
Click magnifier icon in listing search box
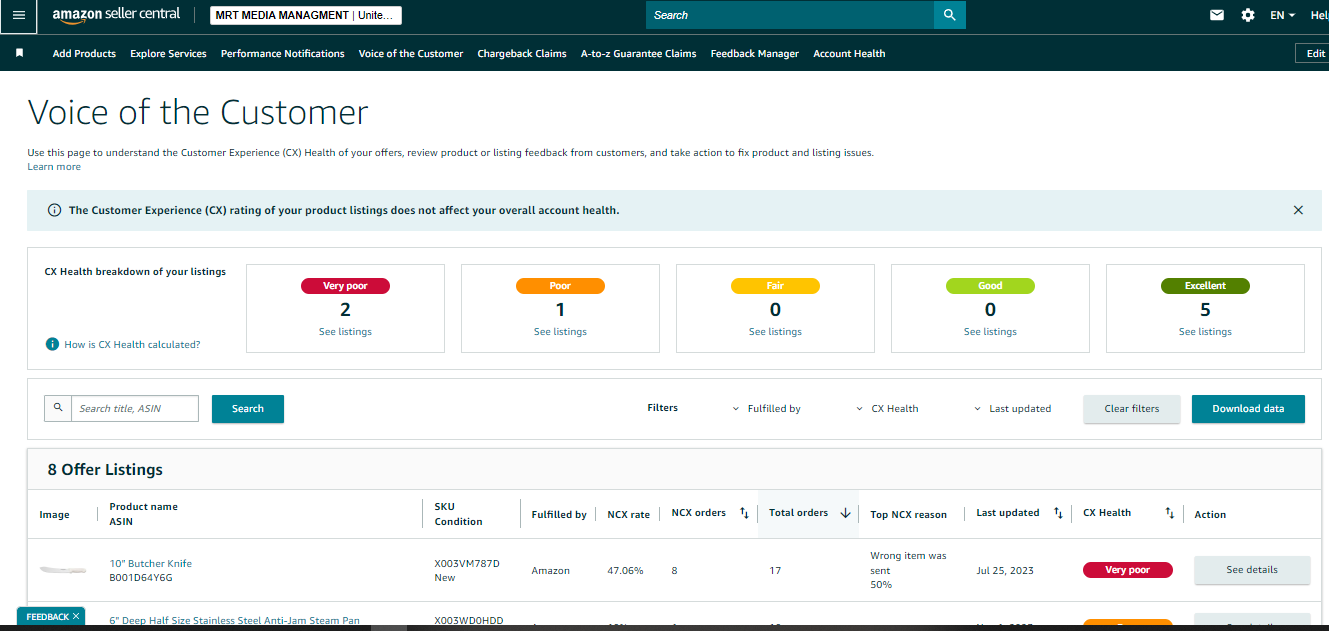pos(58,408)
